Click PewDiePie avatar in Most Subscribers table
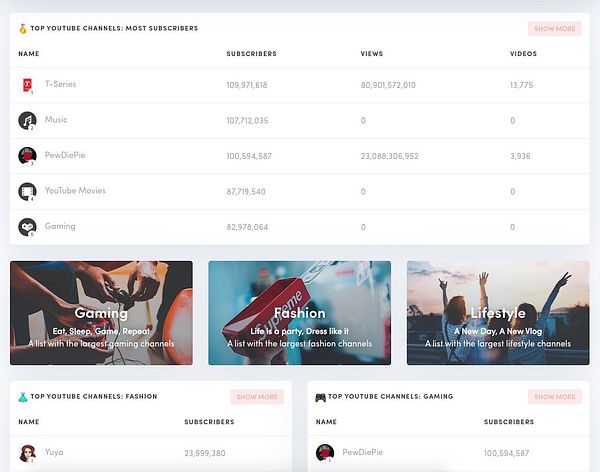Screen dimensions: 600x472 [x=27, y=156]
